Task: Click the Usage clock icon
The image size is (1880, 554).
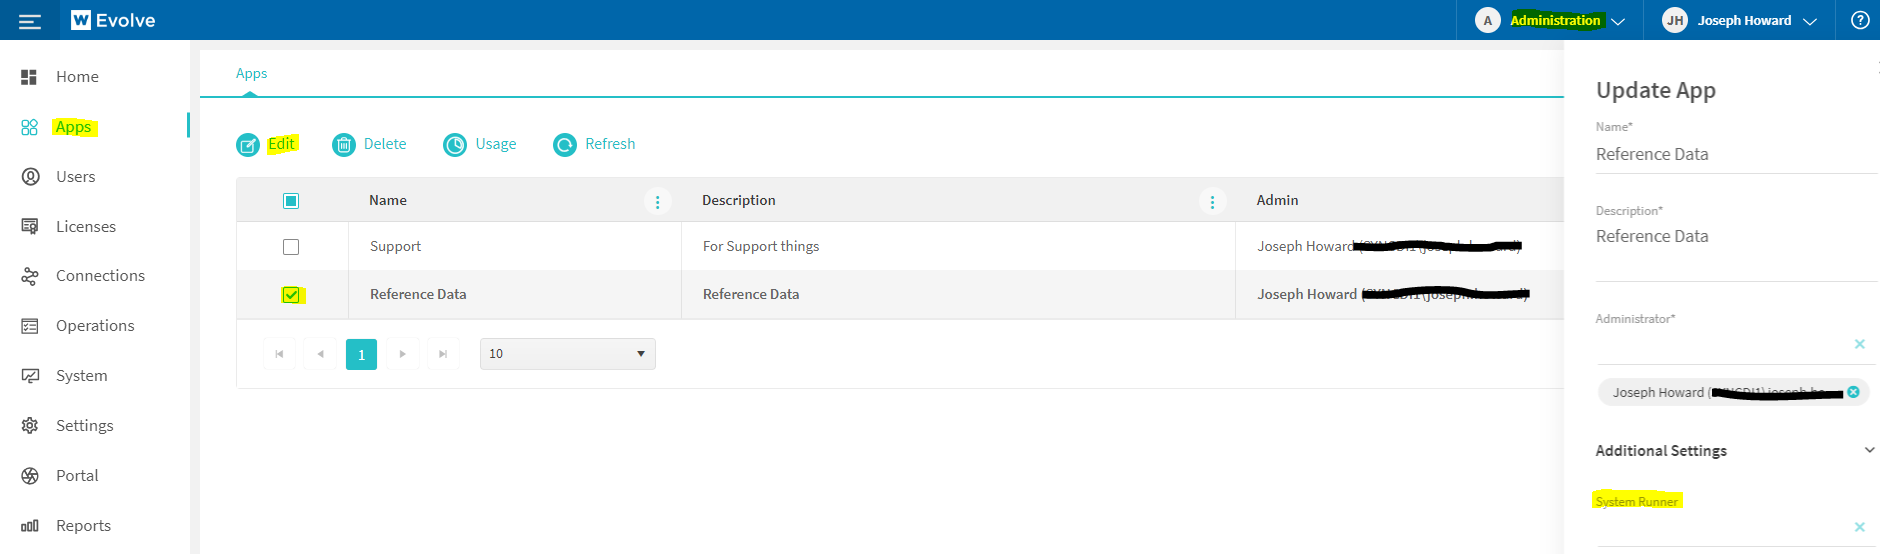Action: pos(455,145)
